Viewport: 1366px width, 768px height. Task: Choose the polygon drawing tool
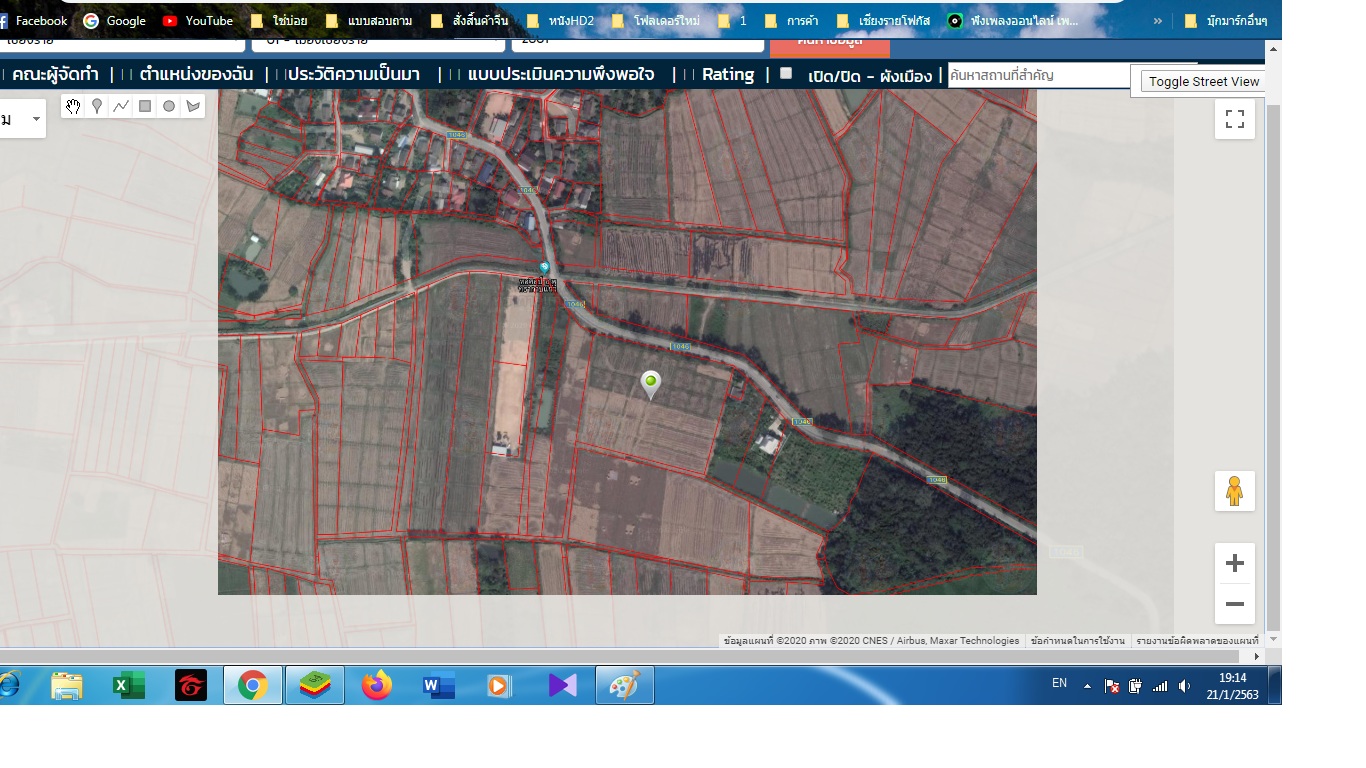click(x=193, y=106)
